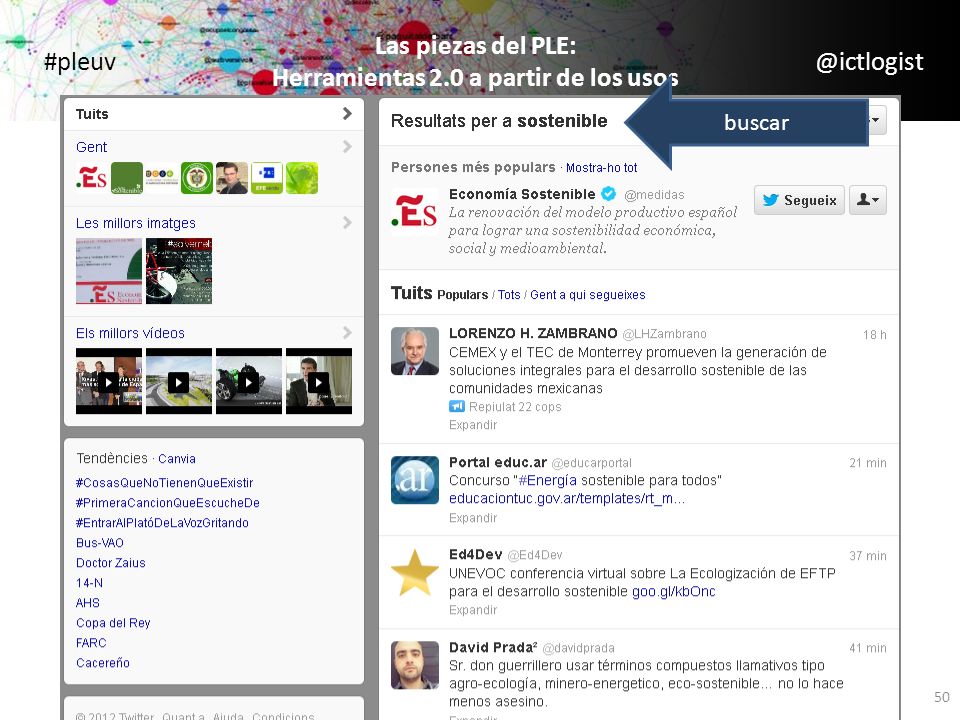960x720 pixels.
Task: Click Canvia link beside Tendències
Action: click(177, 459)
